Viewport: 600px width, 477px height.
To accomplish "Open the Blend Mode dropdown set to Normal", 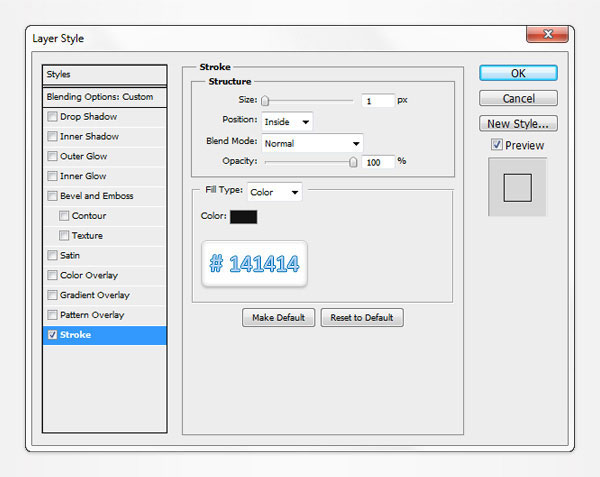I will [x=312, y=143].
